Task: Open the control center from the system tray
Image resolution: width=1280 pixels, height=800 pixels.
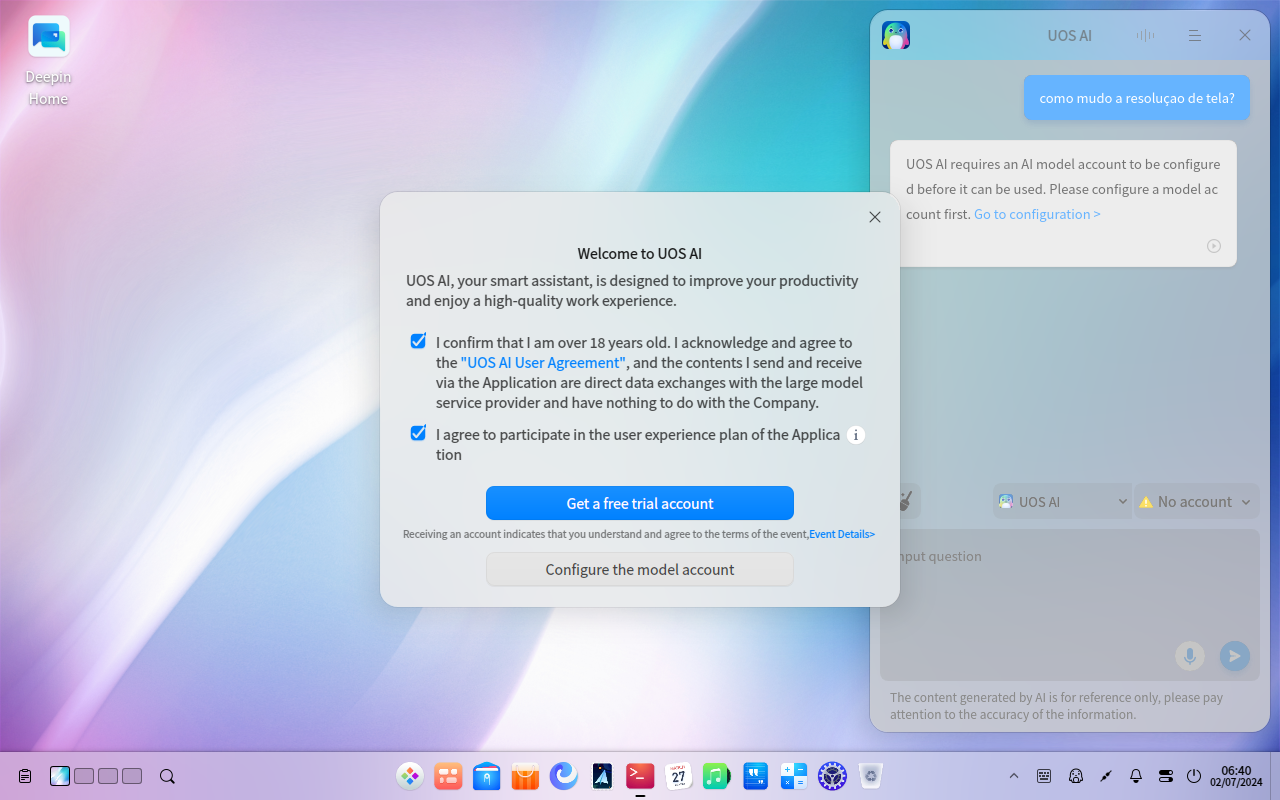Action: click(x=1164, y=776)
